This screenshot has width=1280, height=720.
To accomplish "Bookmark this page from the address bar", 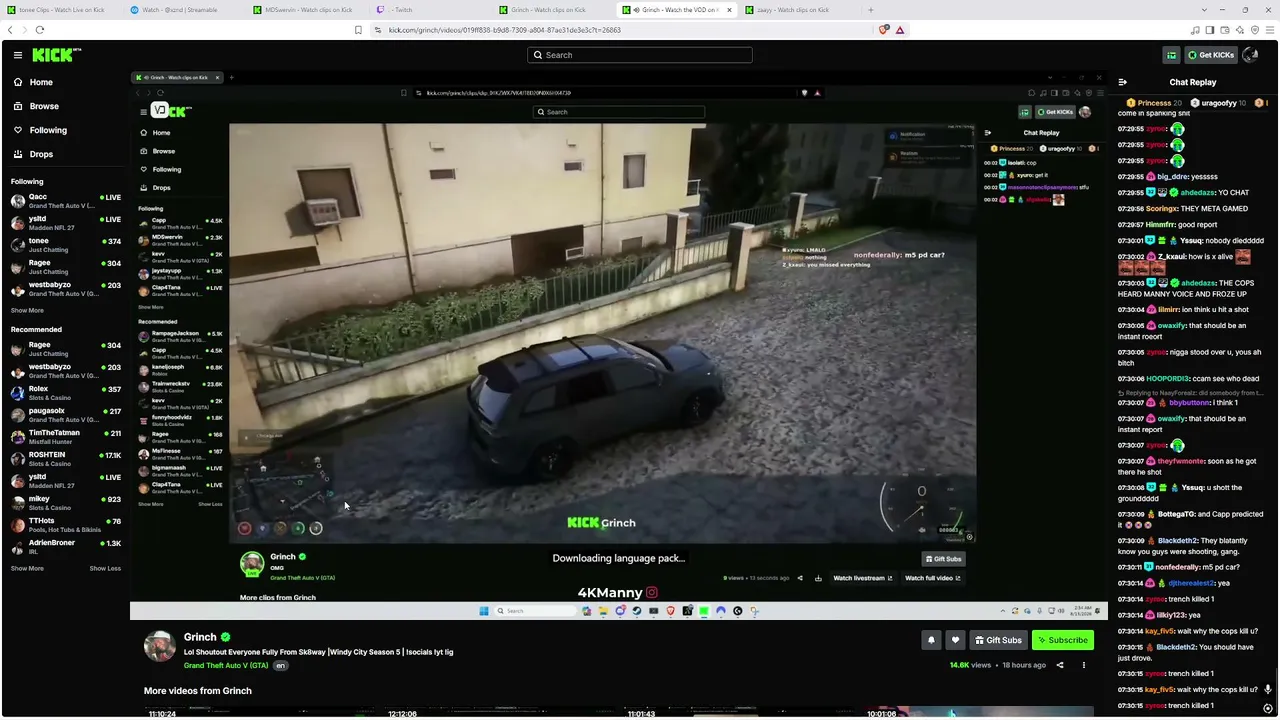I will [358, 30].
